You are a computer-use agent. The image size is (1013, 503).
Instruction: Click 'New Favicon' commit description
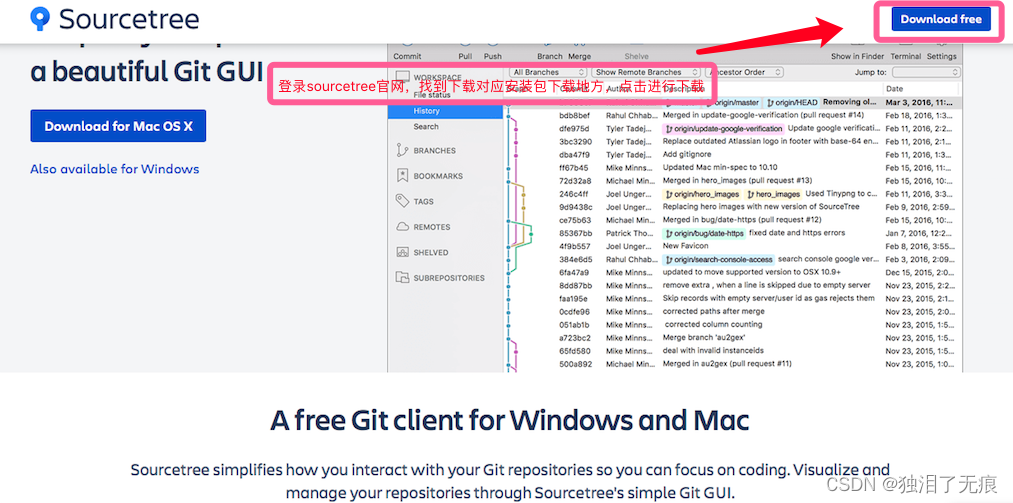(x=685, y=246)
